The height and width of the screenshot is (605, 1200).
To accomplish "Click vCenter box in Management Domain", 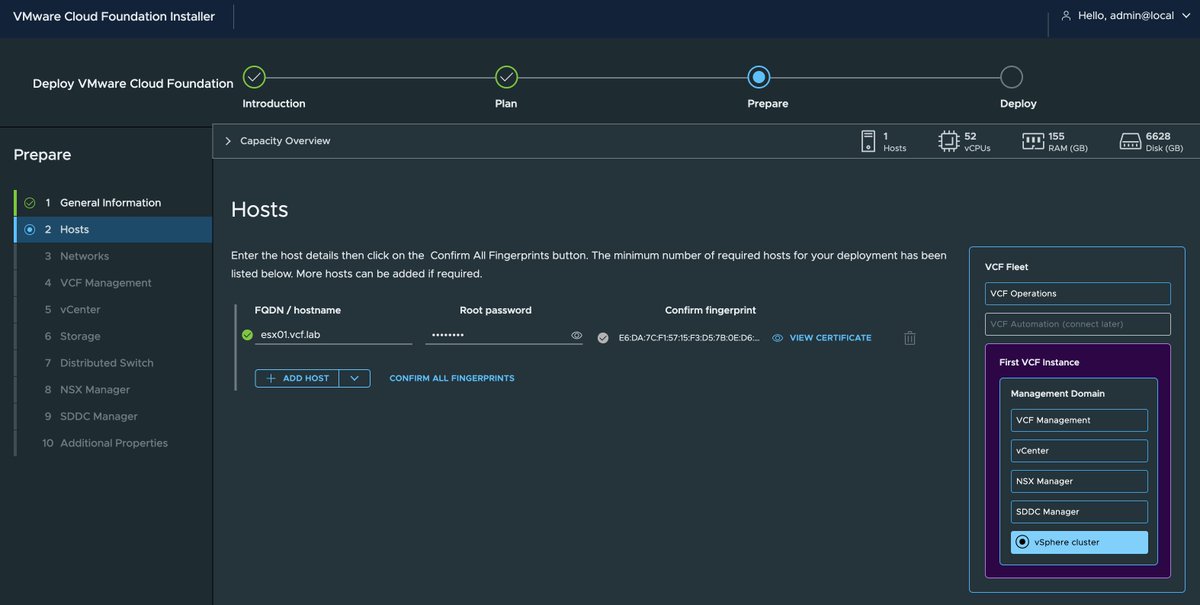I will (1079, 451).
